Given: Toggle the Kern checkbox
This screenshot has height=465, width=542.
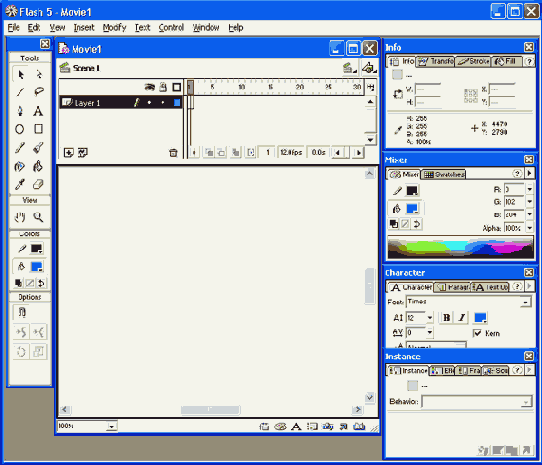Looking at the screenshot, I should pyautogui.click(x=477, y=333).
